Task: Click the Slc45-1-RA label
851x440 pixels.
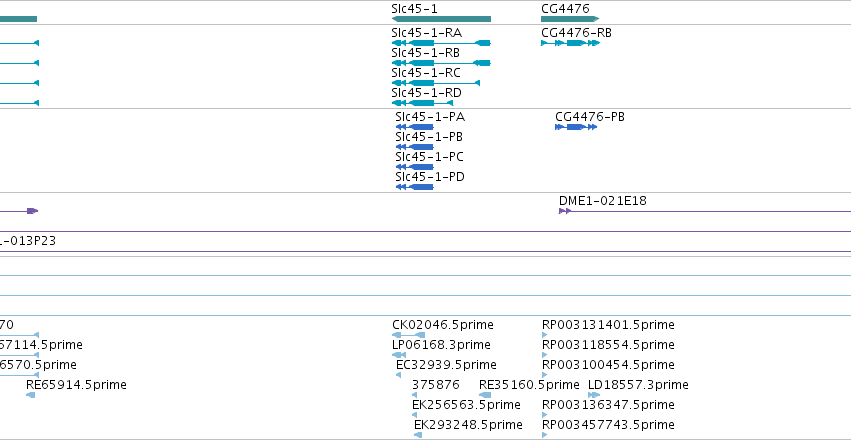Action: (427, 33)
